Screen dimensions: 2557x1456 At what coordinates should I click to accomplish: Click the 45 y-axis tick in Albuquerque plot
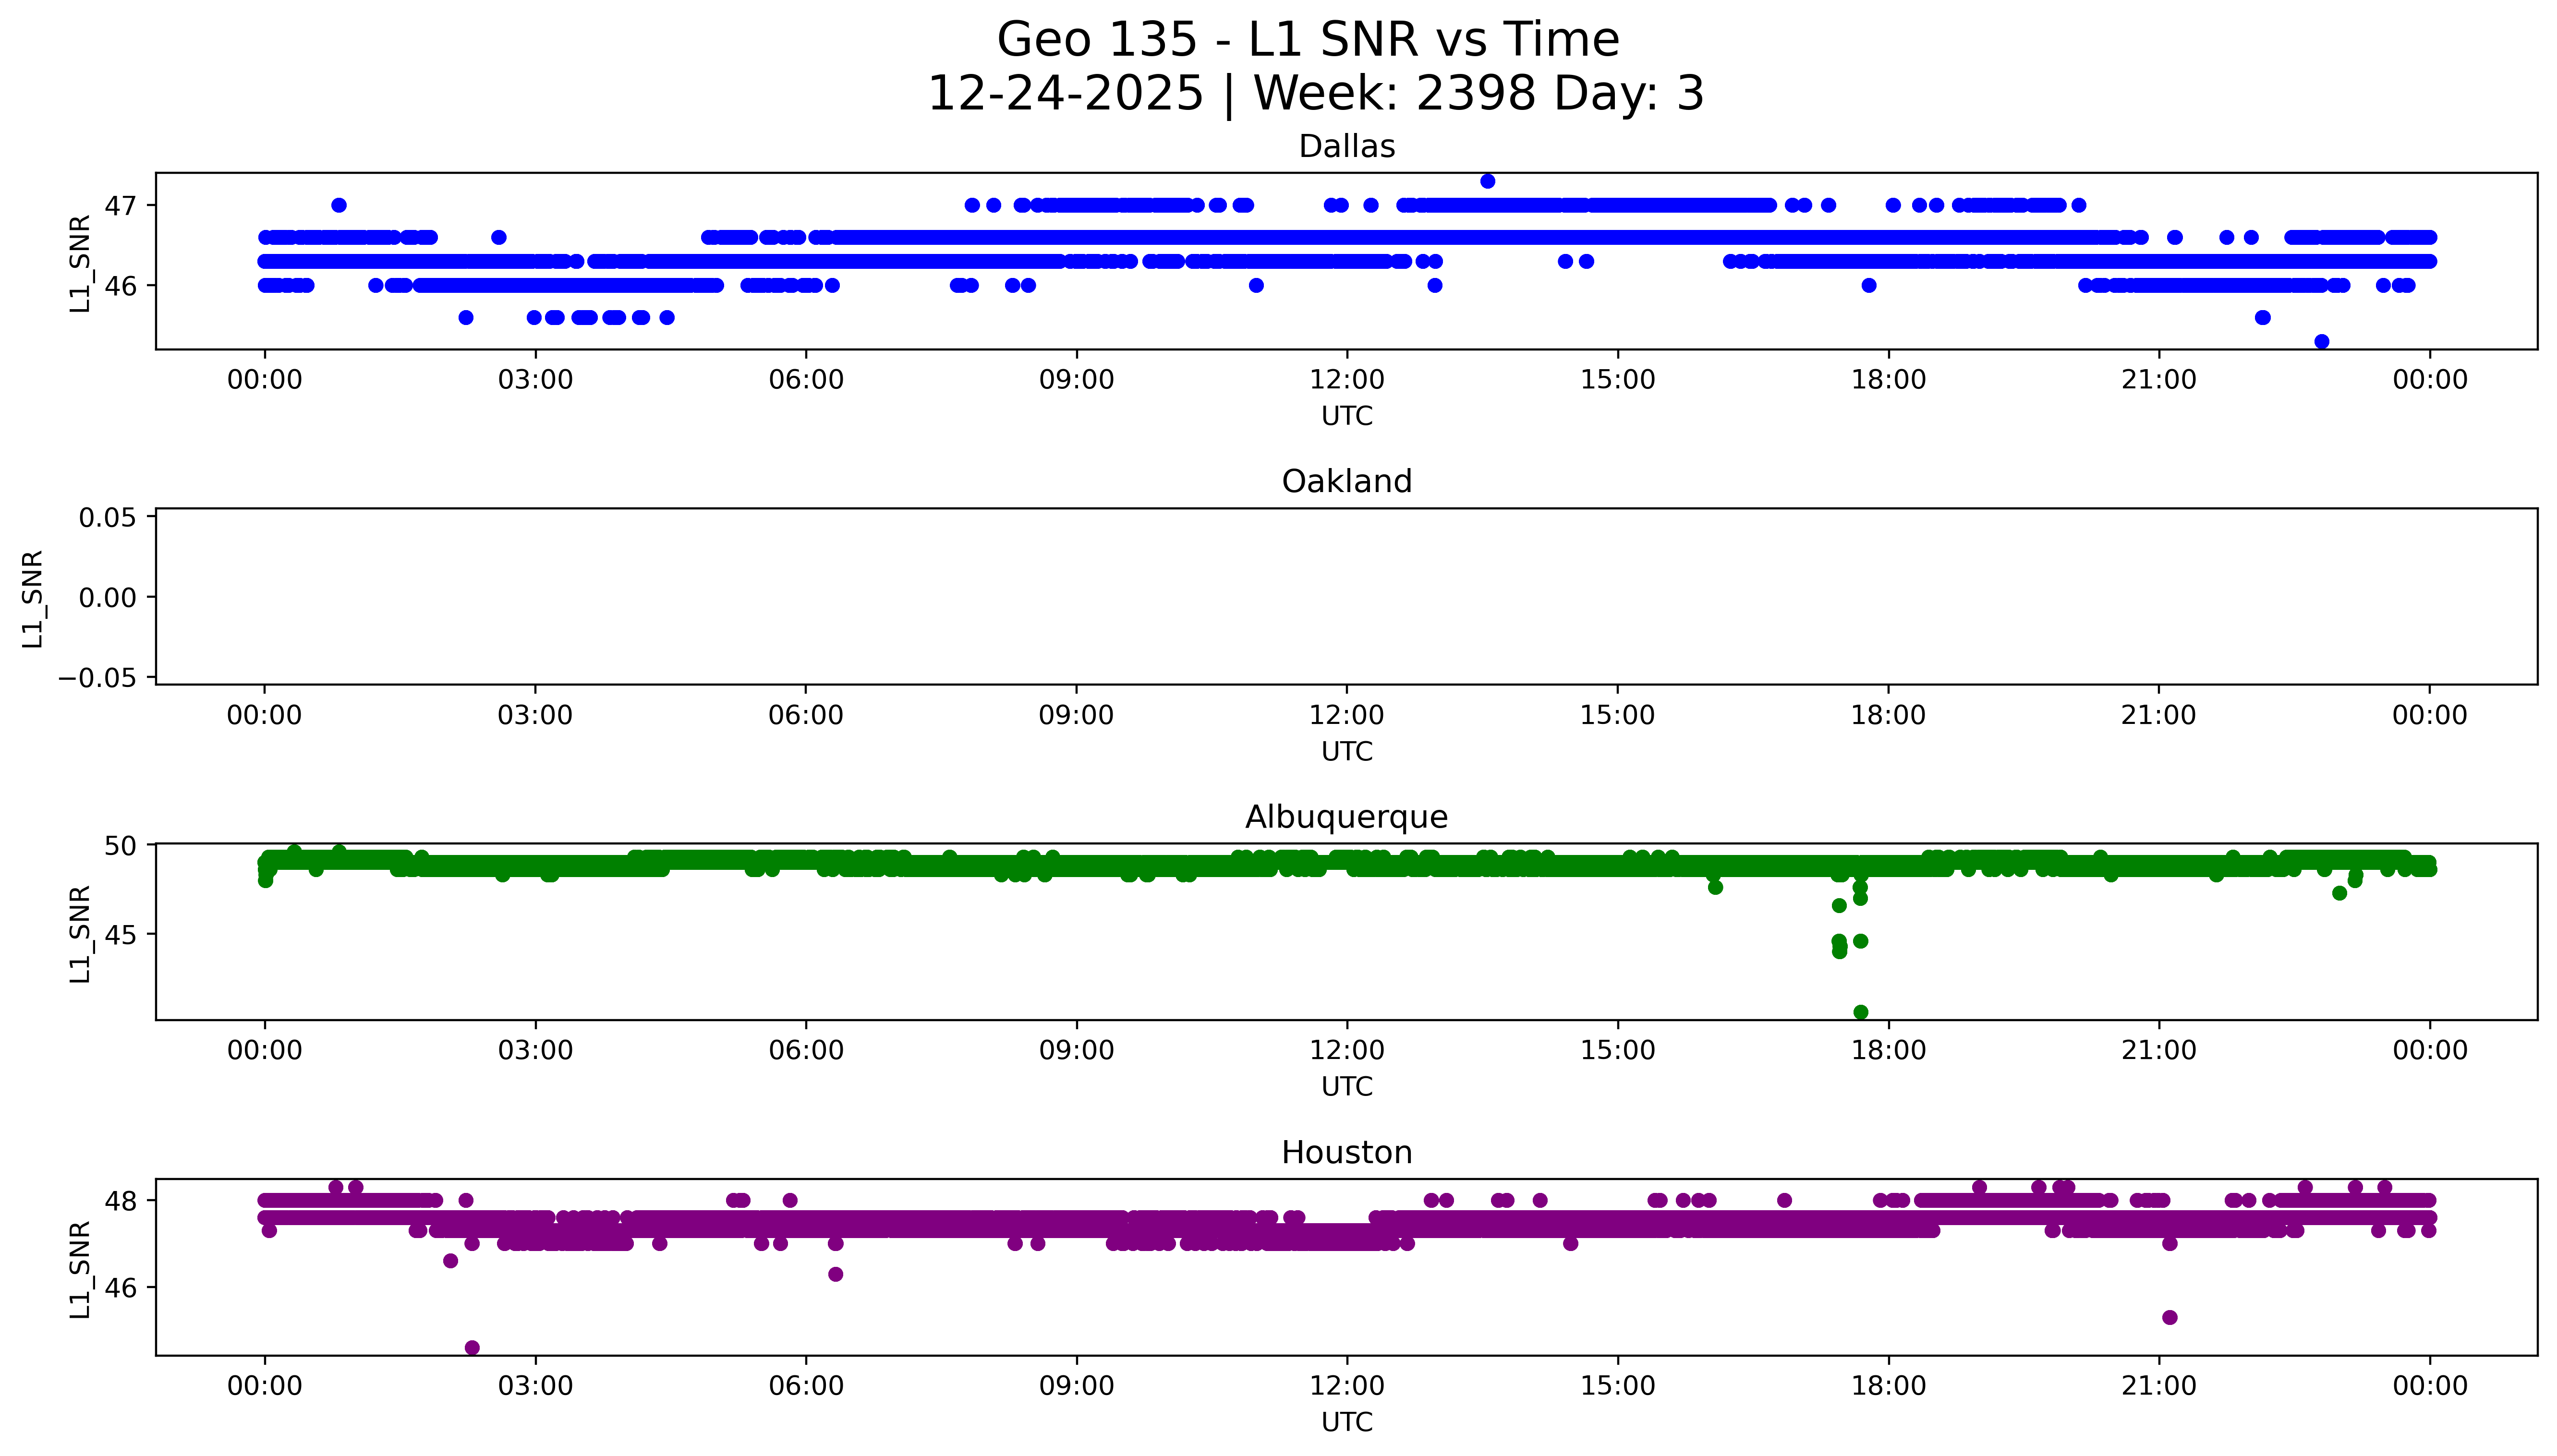120,935
